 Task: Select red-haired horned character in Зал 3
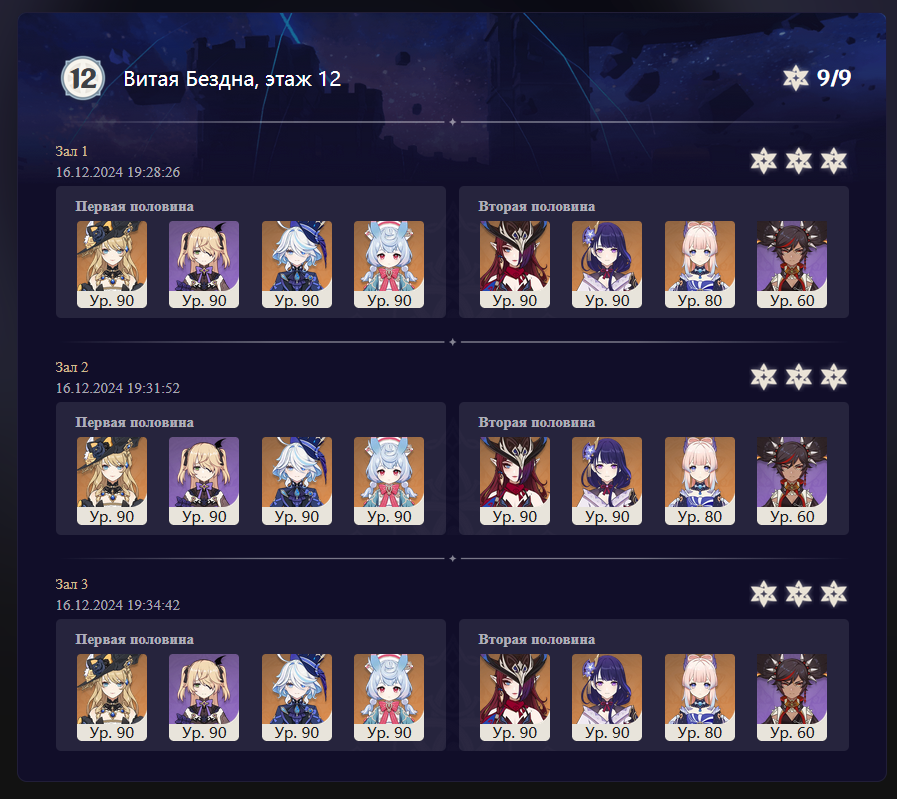[515, 697]
